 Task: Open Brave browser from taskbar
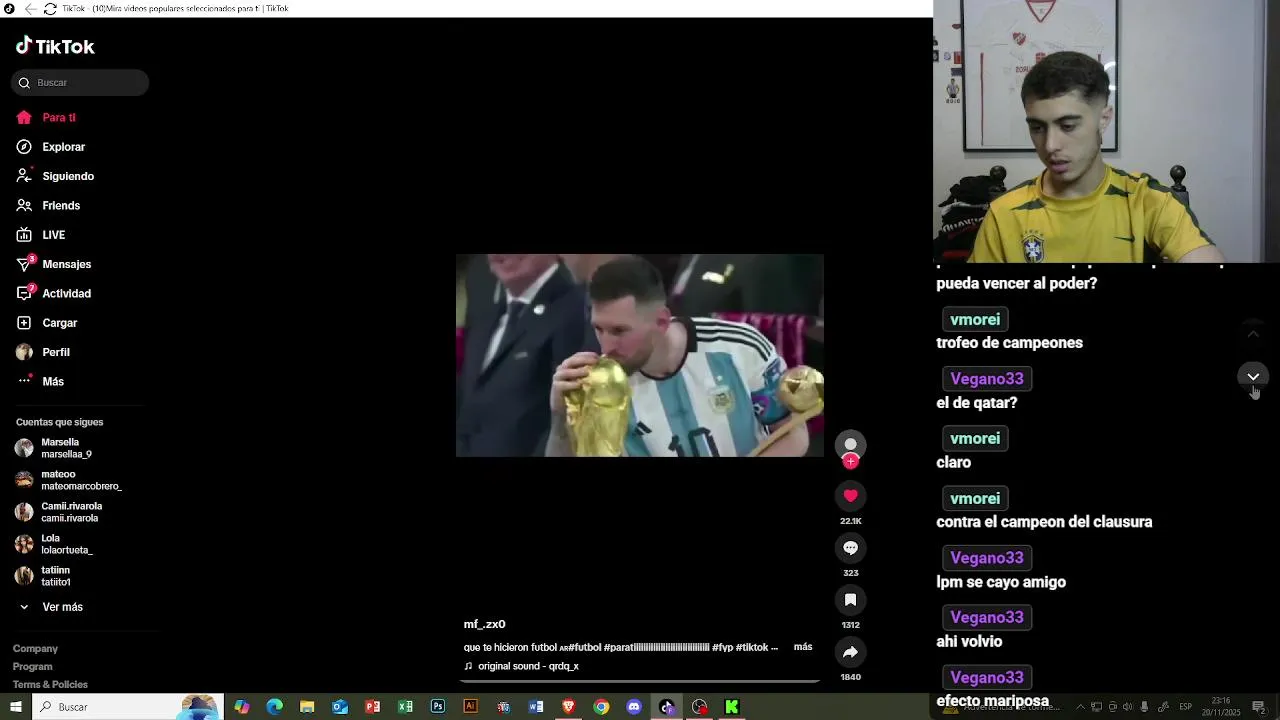pos(568,707)
